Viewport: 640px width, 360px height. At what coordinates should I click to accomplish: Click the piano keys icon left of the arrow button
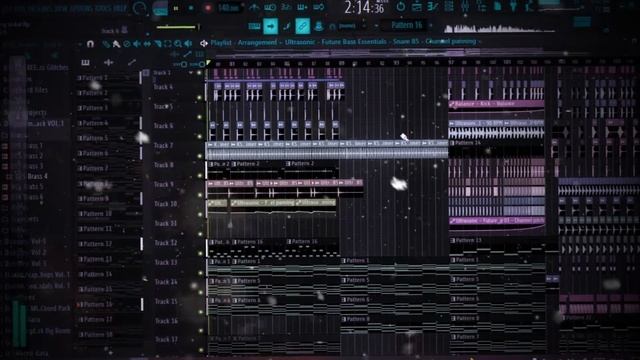click(x=254, y=26)
